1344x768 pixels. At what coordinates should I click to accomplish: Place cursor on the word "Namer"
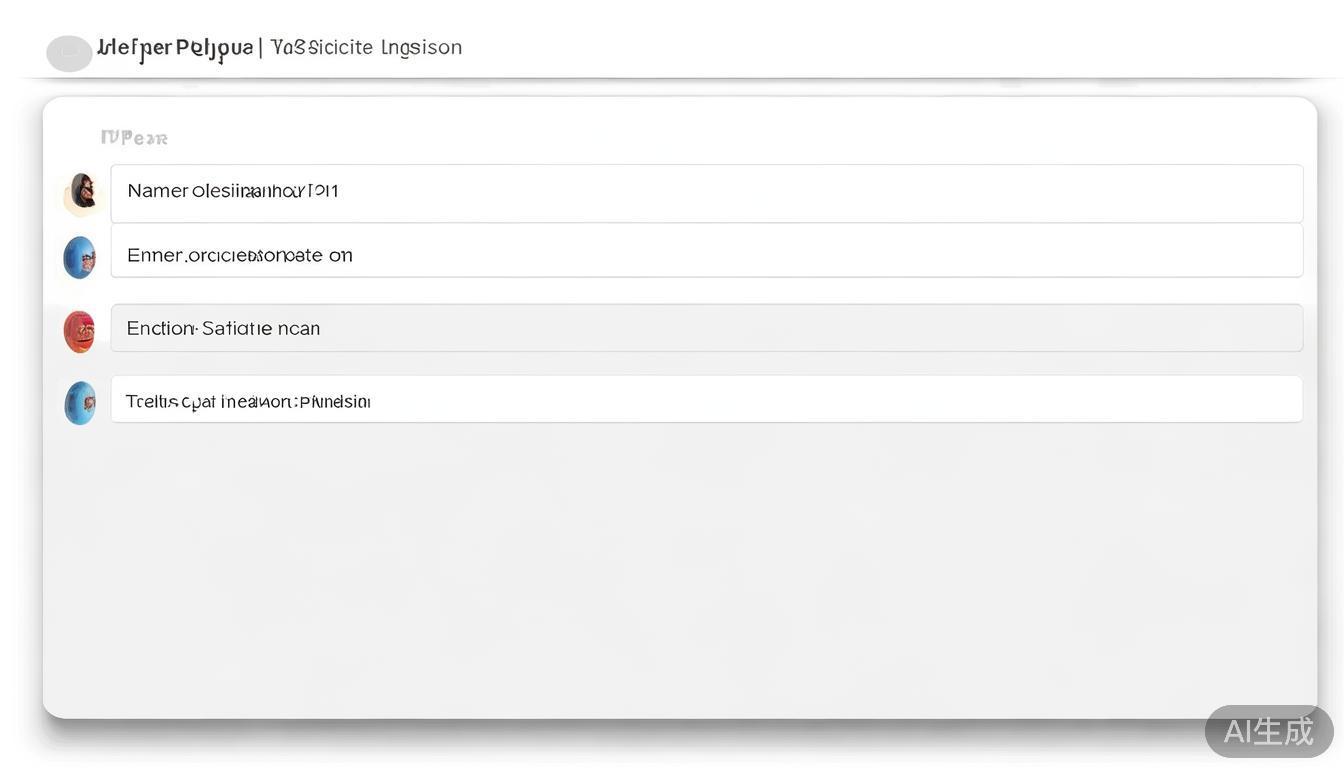(157, 191)
